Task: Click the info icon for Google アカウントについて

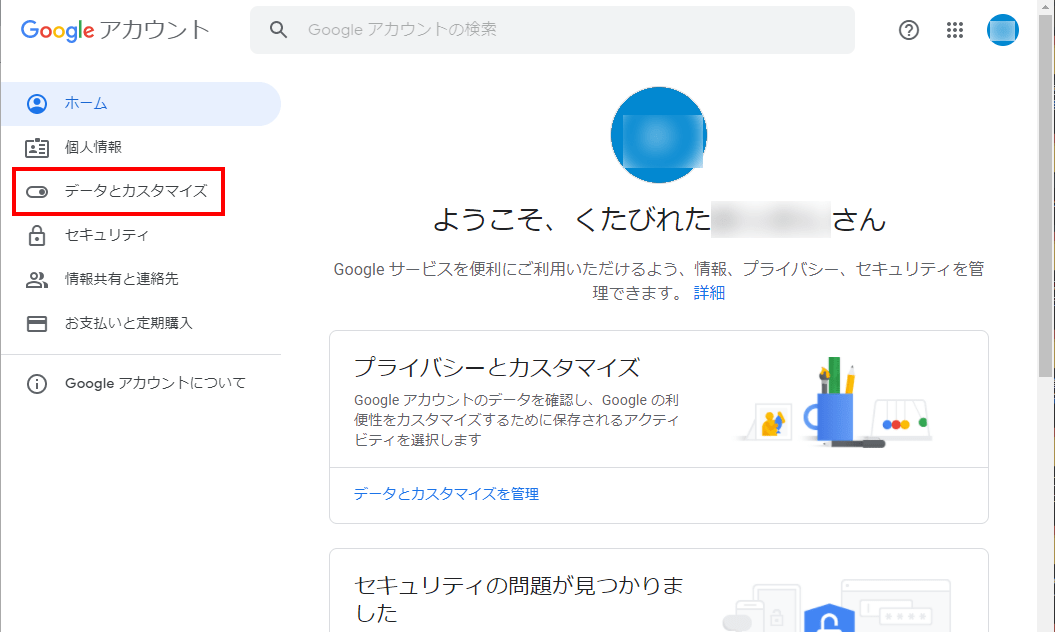Action: tap(37, 384)
